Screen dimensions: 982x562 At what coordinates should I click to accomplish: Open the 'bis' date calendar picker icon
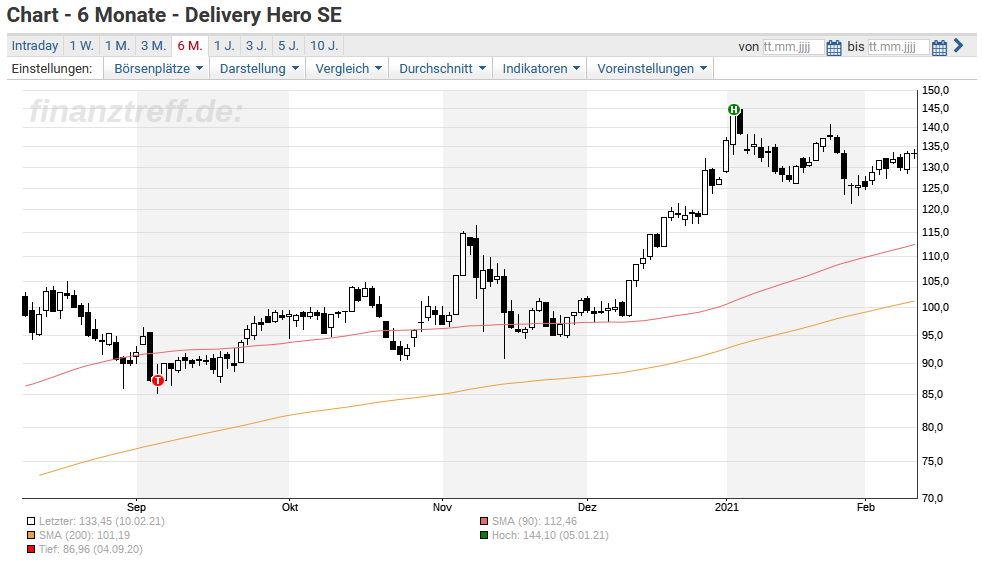pos(939,47)
